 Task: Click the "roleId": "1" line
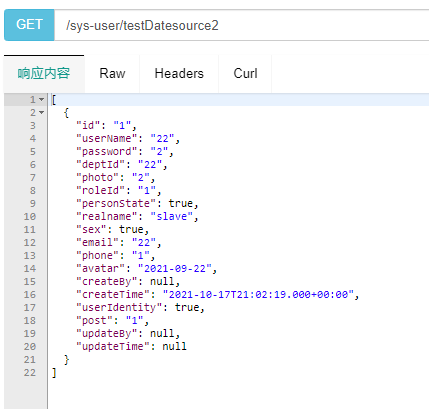pyautogui.click(x=119, y=190)
